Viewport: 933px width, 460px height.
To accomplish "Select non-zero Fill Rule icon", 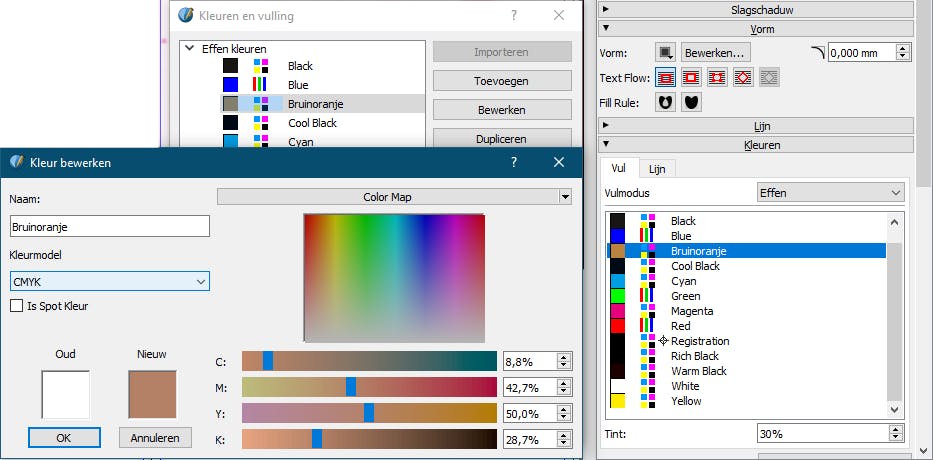I will (690, 101).
